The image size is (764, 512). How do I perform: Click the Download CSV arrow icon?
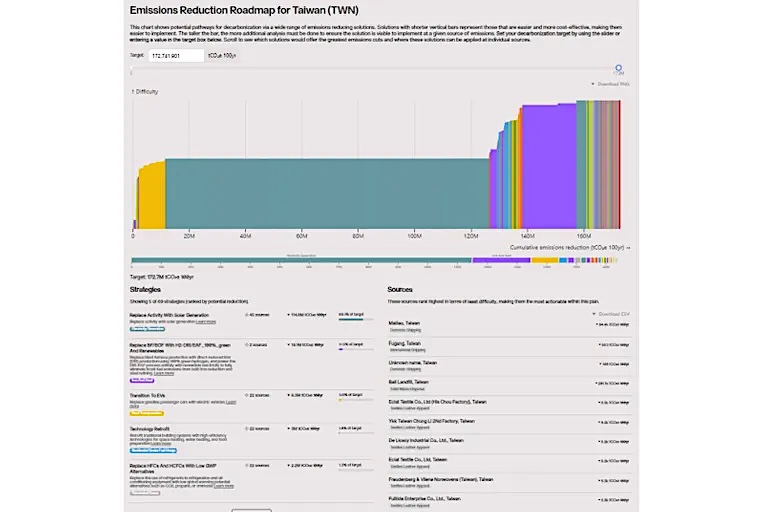[594, 314]
